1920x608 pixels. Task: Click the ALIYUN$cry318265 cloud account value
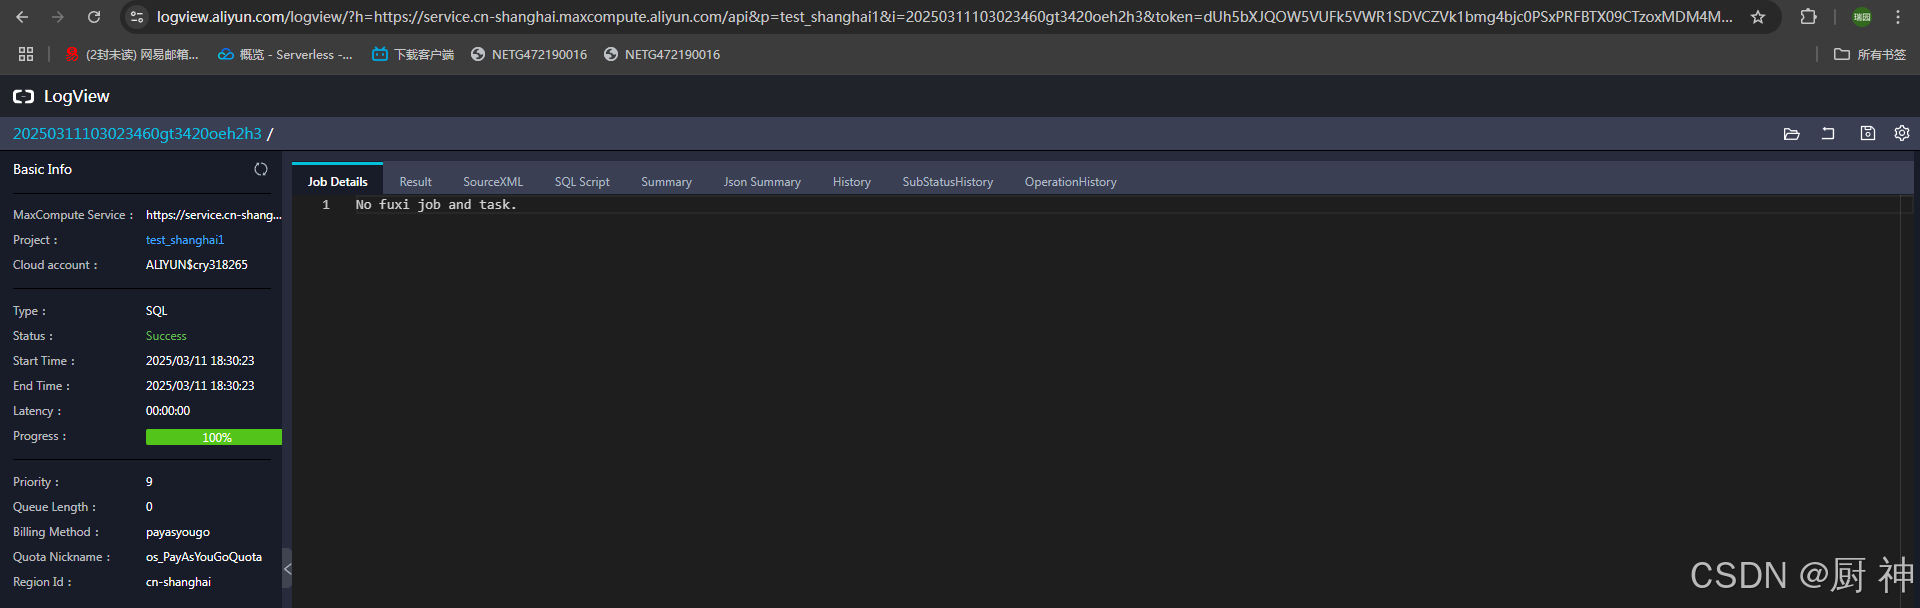coord(197,265)
